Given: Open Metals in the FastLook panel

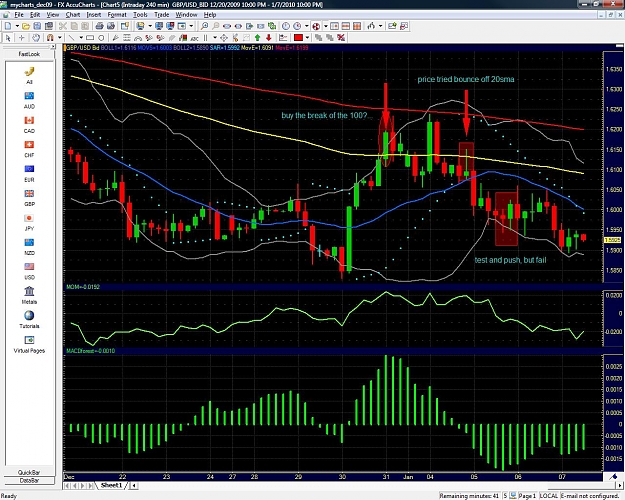Looking at the screenshot, I should [29, 295].
